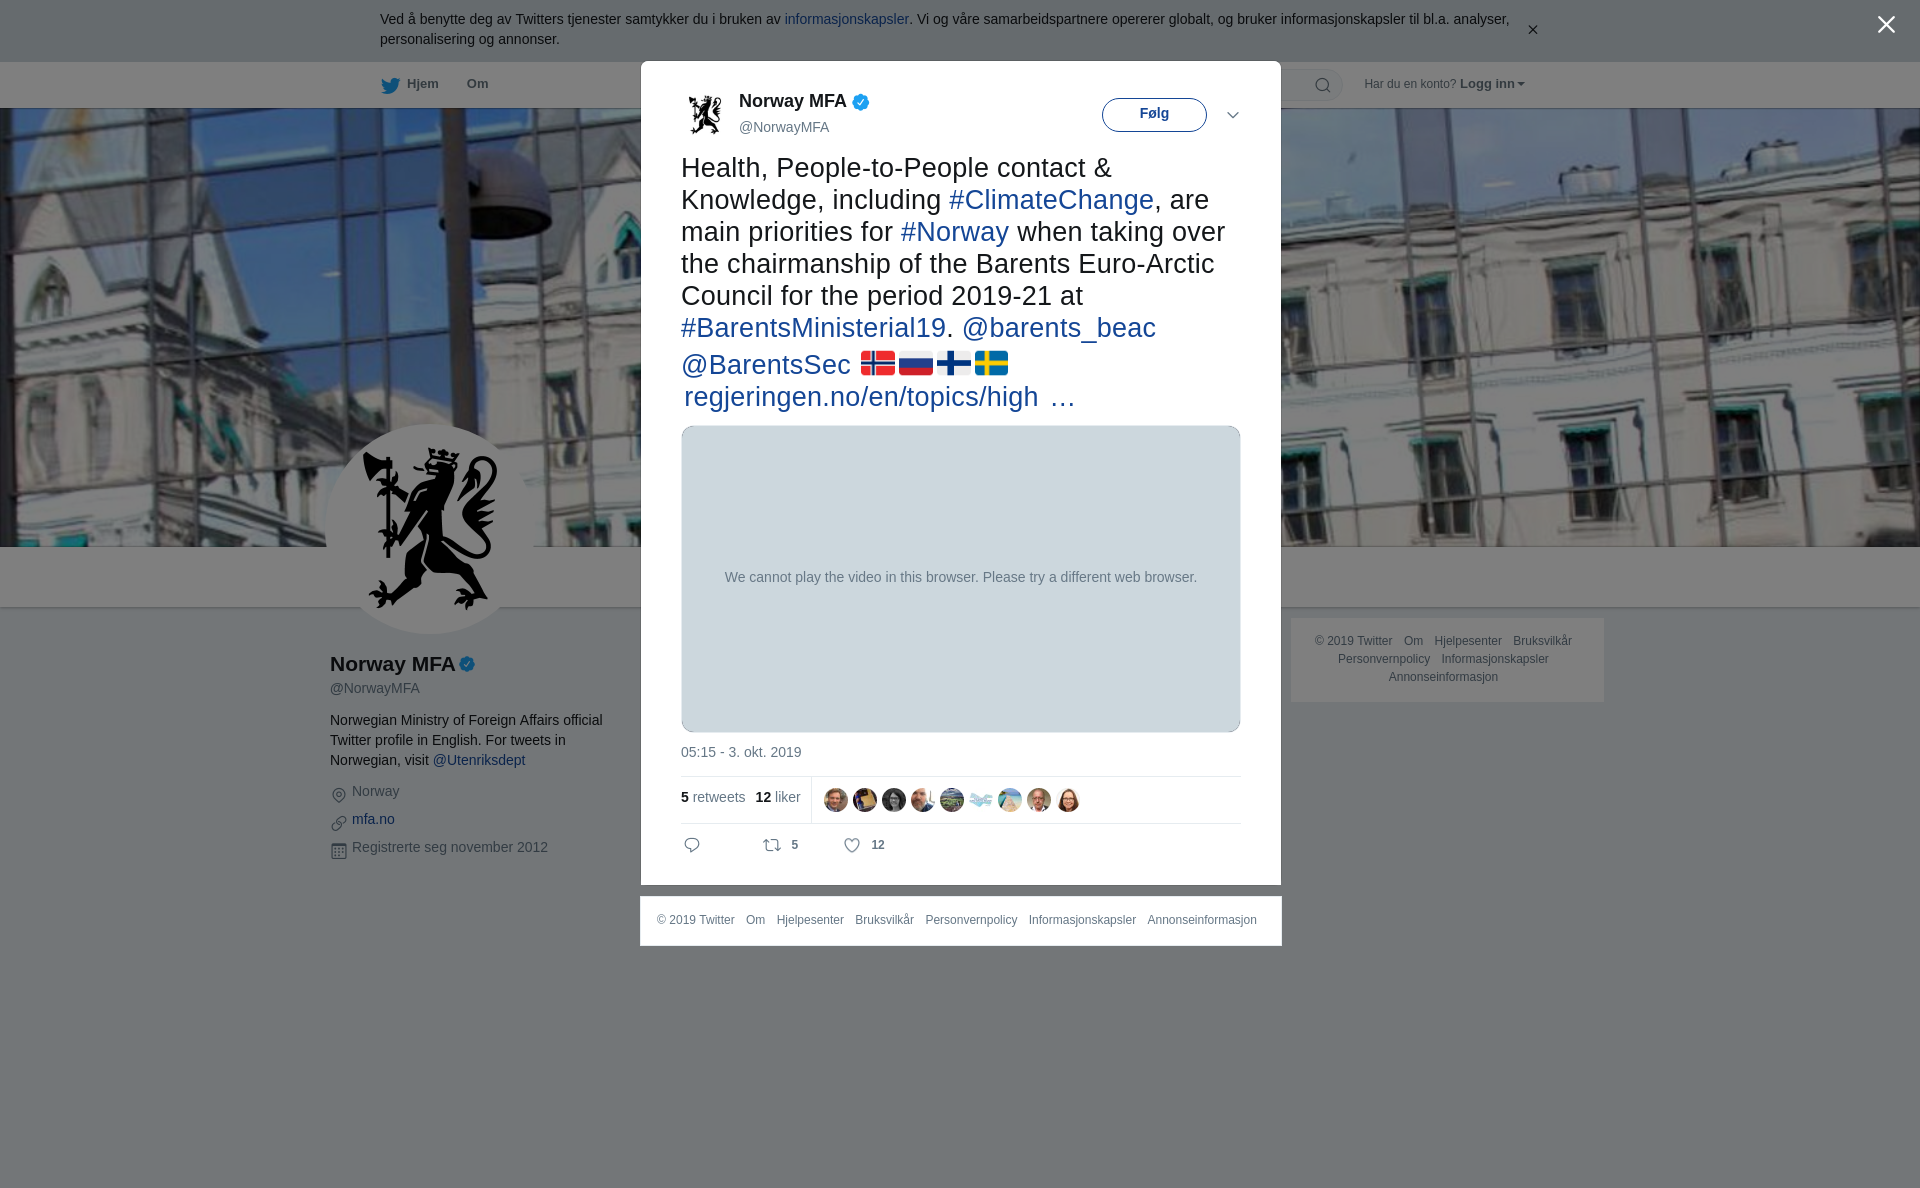Click the unplayable video placeholder area
Viewport: 1920px width, 1188px height.
coord(961,579)
